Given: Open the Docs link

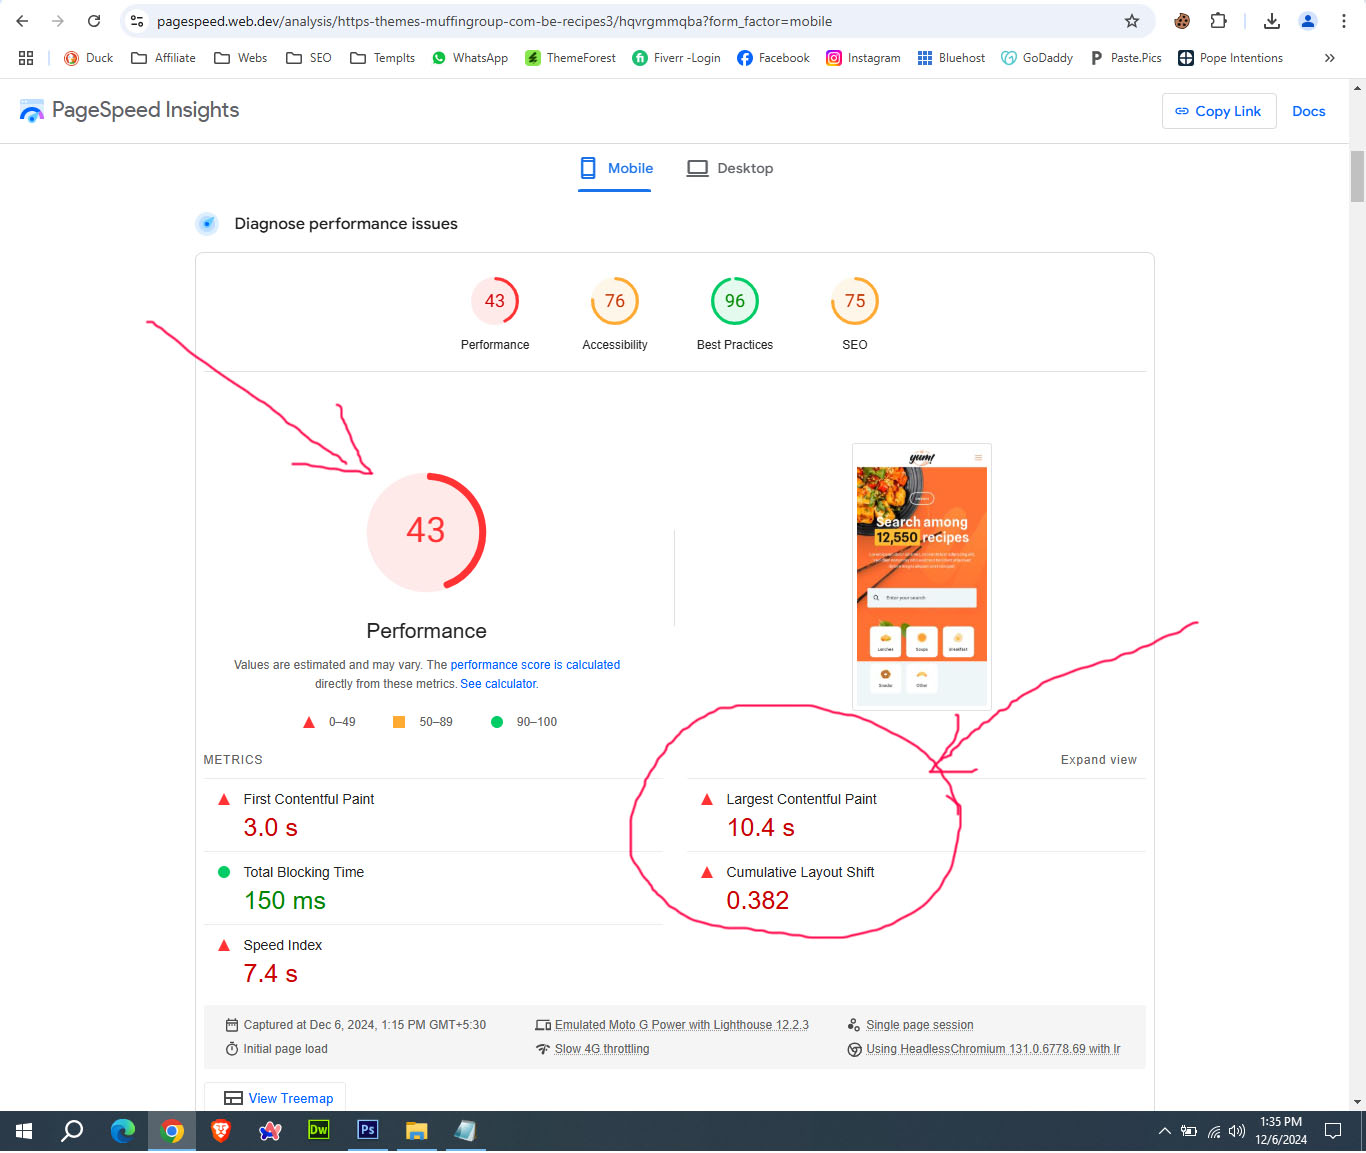Looking at the screenshot, I should coord(1308,111).
